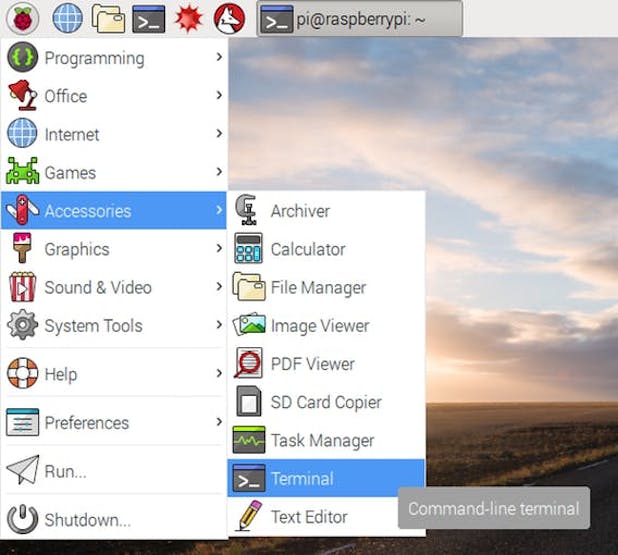Switch to pi@raspberrypi terminal taskbar window

359,19
